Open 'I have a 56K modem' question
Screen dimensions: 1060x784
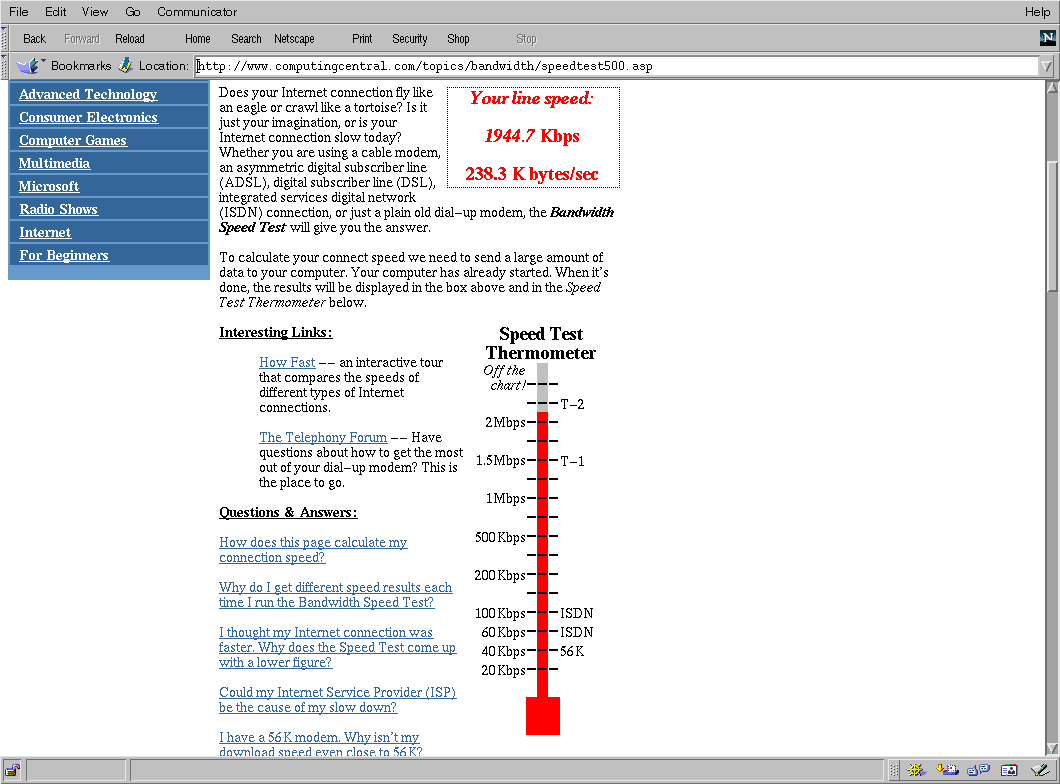click(x=319, y=744)
